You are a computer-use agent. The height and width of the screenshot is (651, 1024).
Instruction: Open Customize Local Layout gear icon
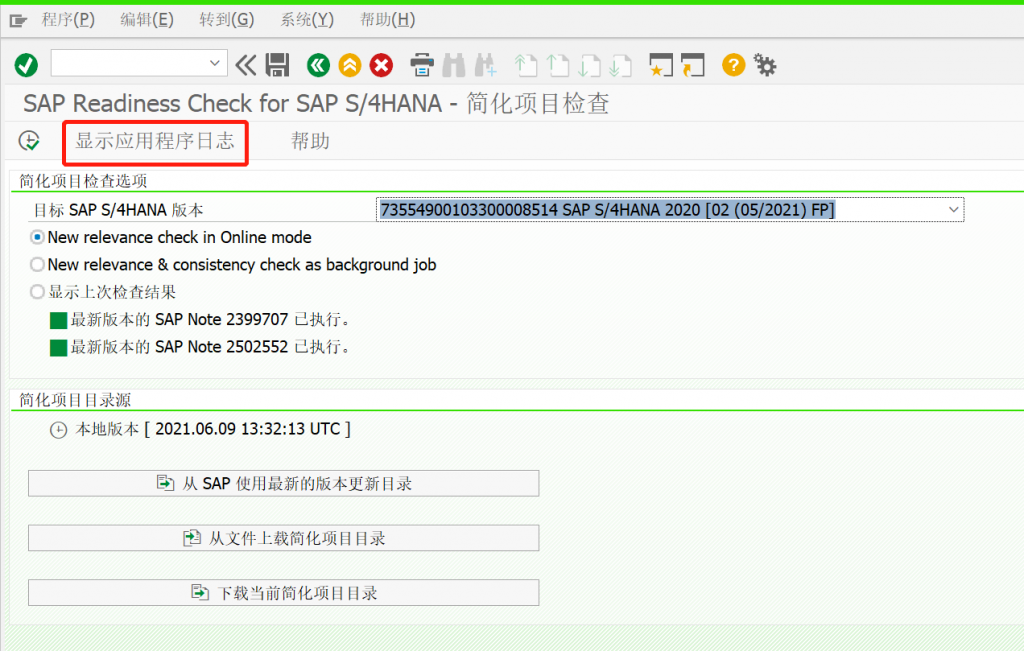click(x=765, y=65)
